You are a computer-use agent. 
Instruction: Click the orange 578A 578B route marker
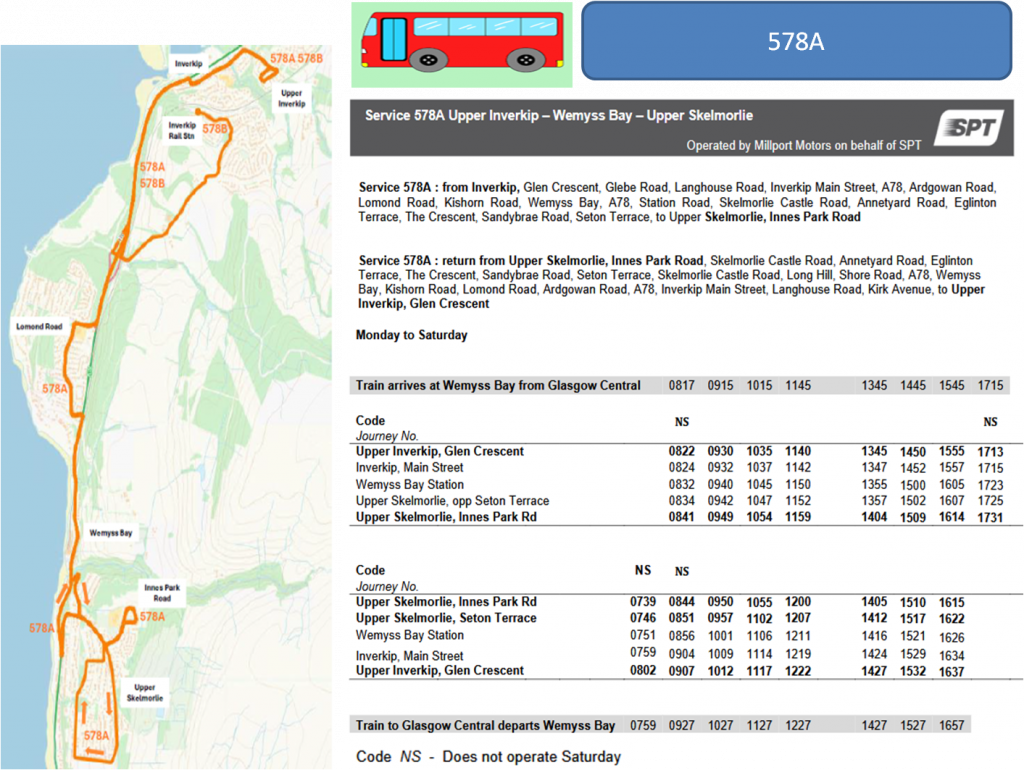point(296,58)
